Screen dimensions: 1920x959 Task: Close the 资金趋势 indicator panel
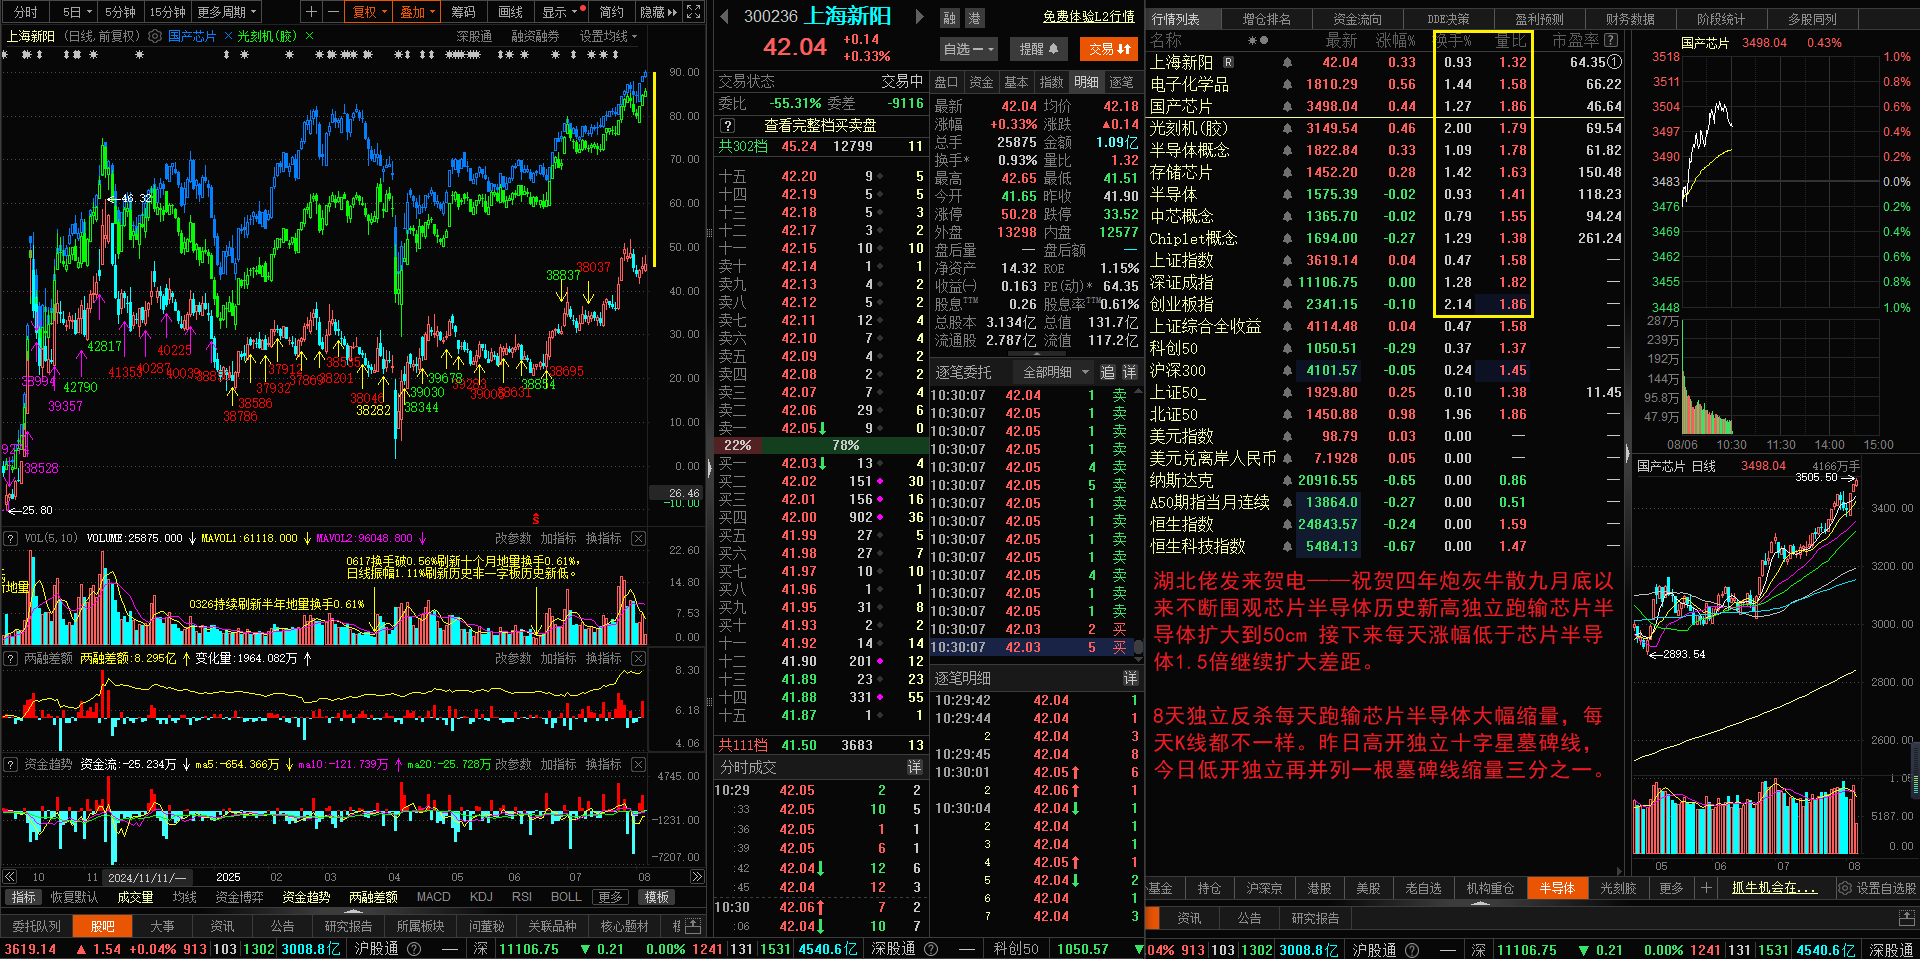(639, 764)
